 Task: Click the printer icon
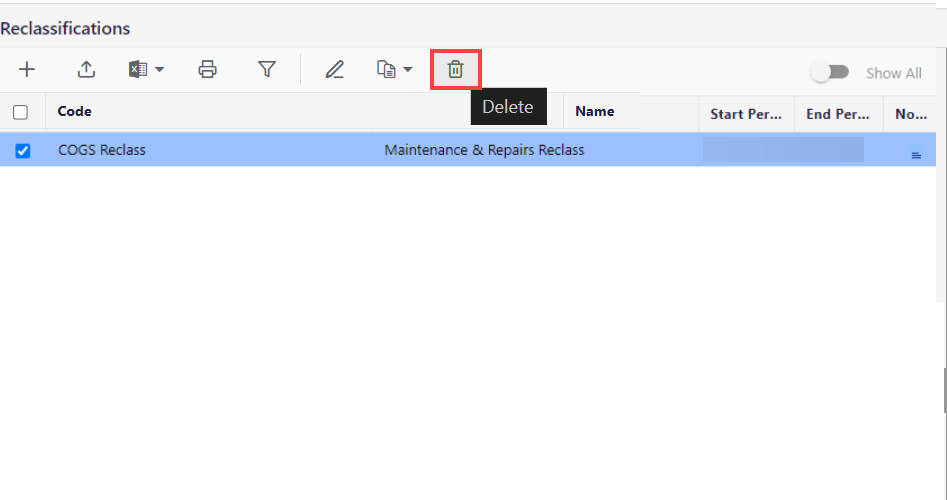(207, 69)
